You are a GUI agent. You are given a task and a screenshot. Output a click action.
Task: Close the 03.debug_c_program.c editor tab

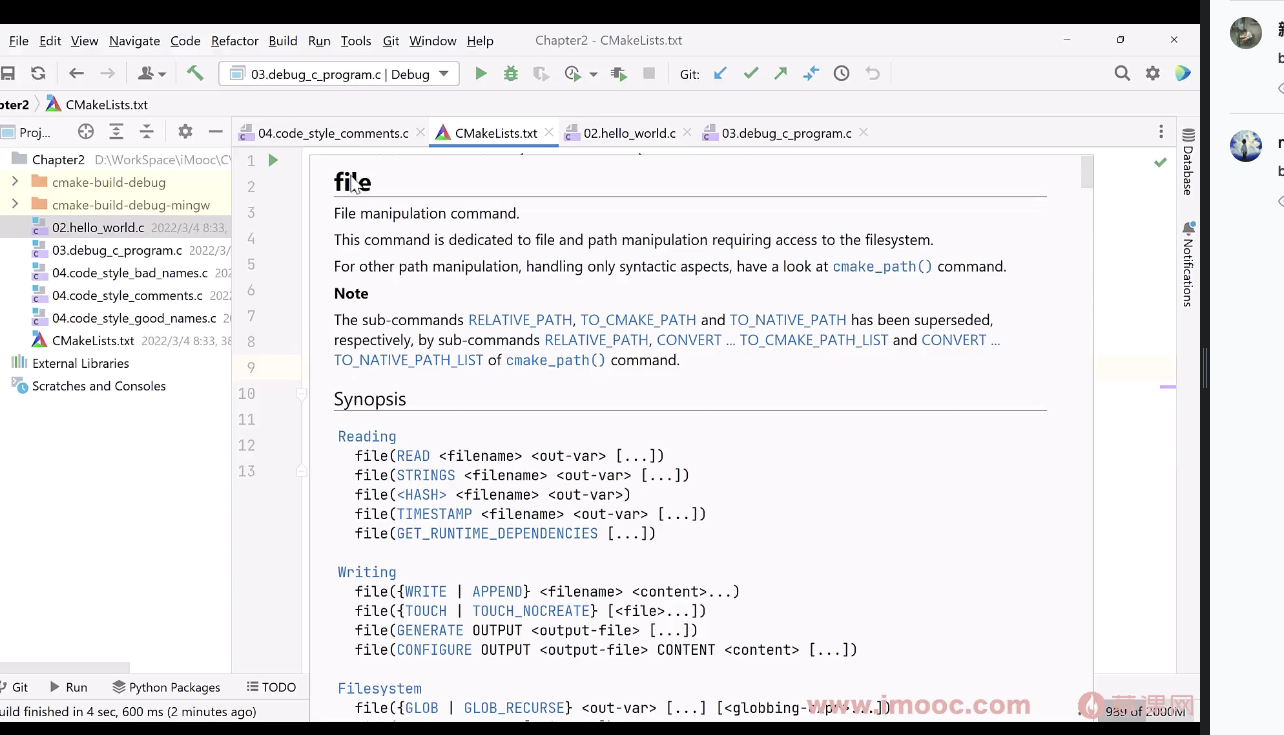863,133
